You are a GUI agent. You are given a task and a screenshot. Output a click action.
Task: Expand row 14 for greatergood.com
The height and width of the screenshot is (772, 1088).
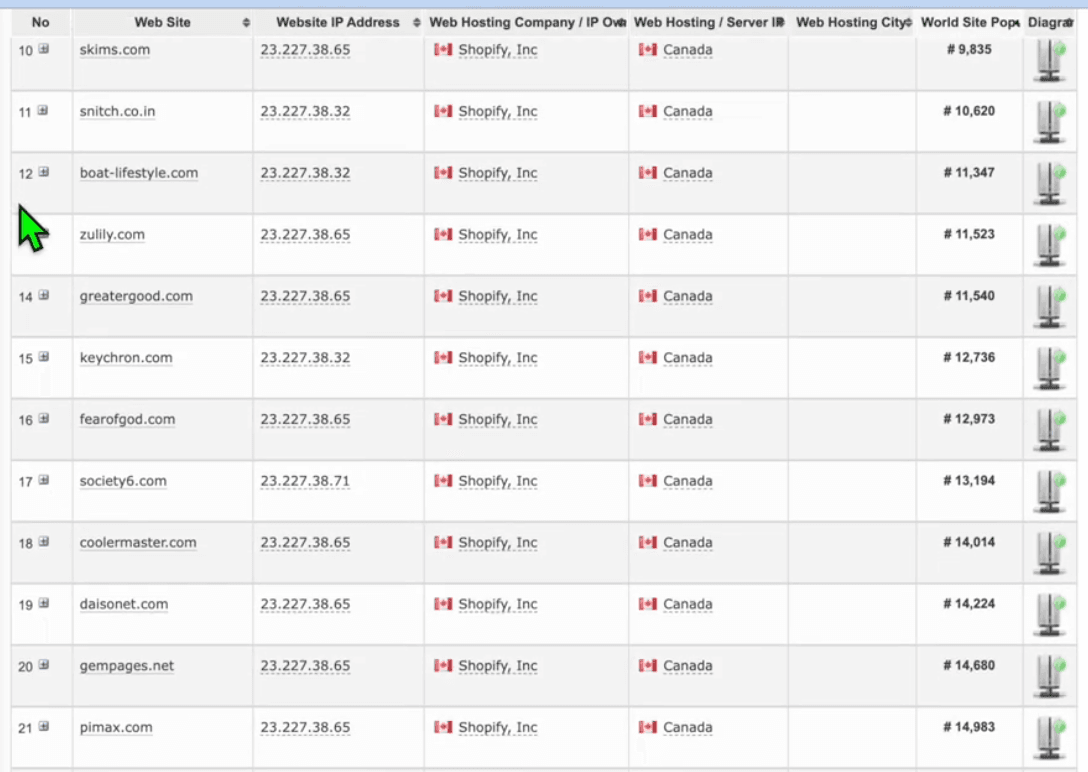[43, 296]
